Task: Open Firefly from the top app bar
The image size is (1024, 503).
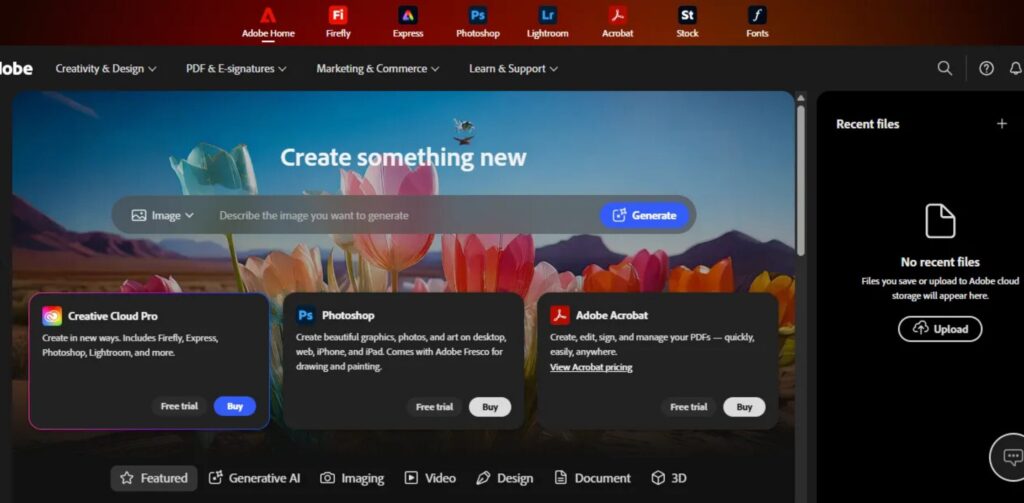Action: (x=338, y=16)
